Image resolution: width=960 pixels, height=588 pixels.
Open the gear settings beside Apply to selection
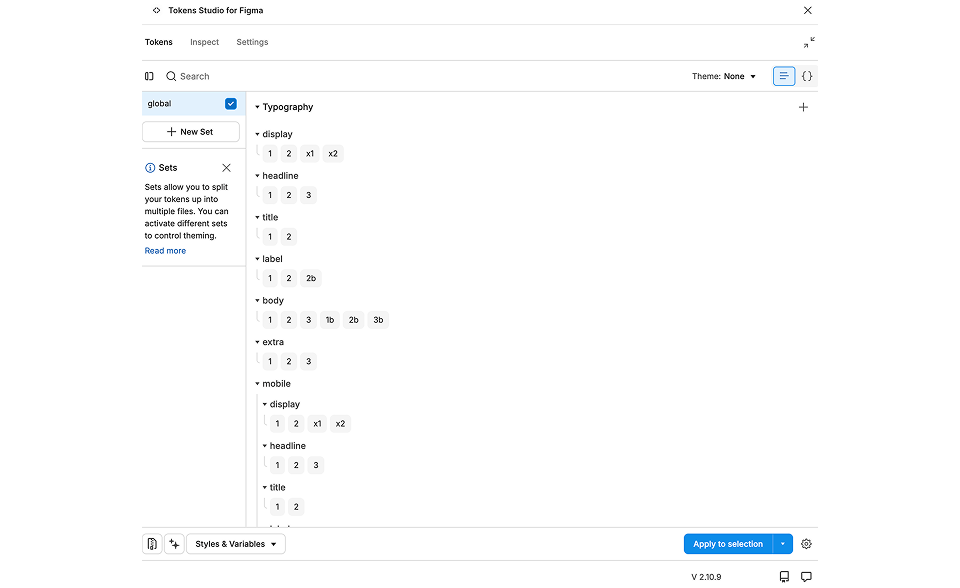(806, 544)
